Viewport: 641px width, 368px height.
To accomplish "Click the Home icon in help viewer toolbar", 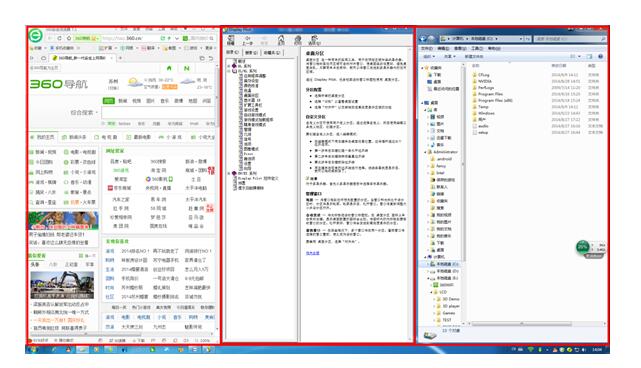I will [281, 40].
